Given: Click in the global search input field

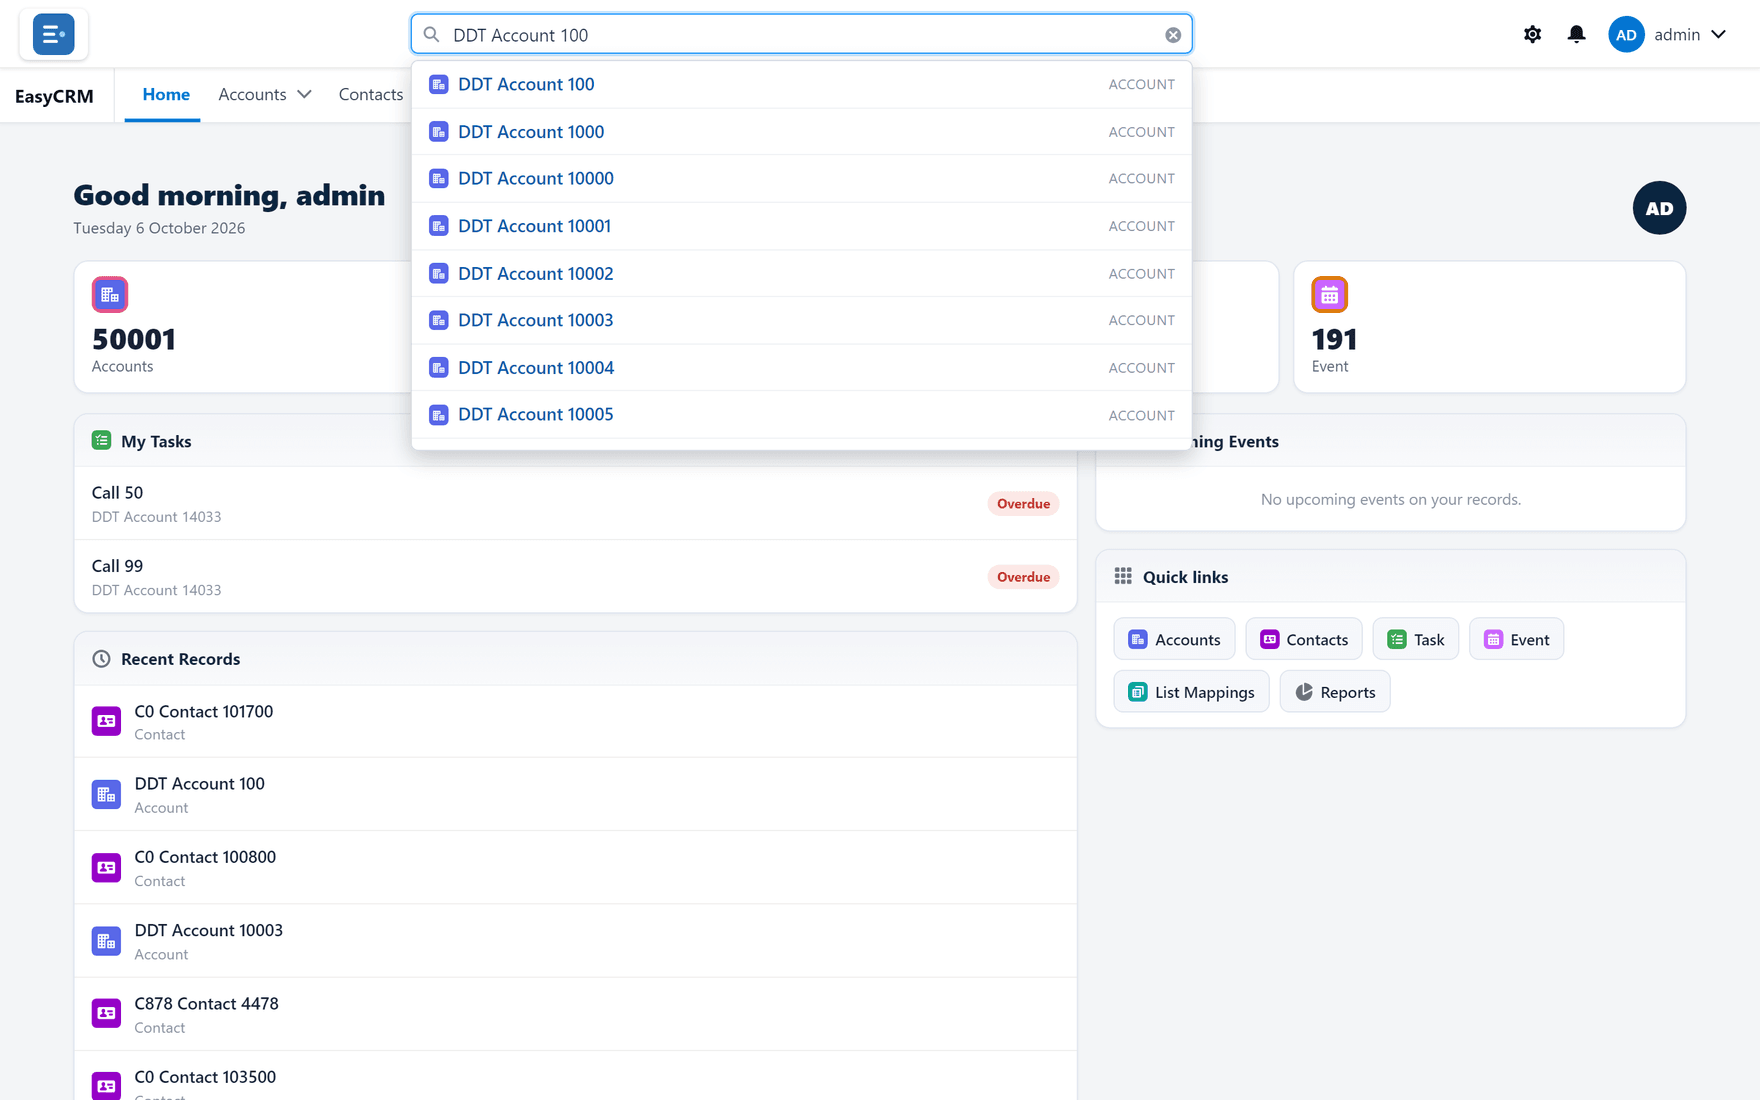Looking at the screenshot, I should tap(801, 35).
